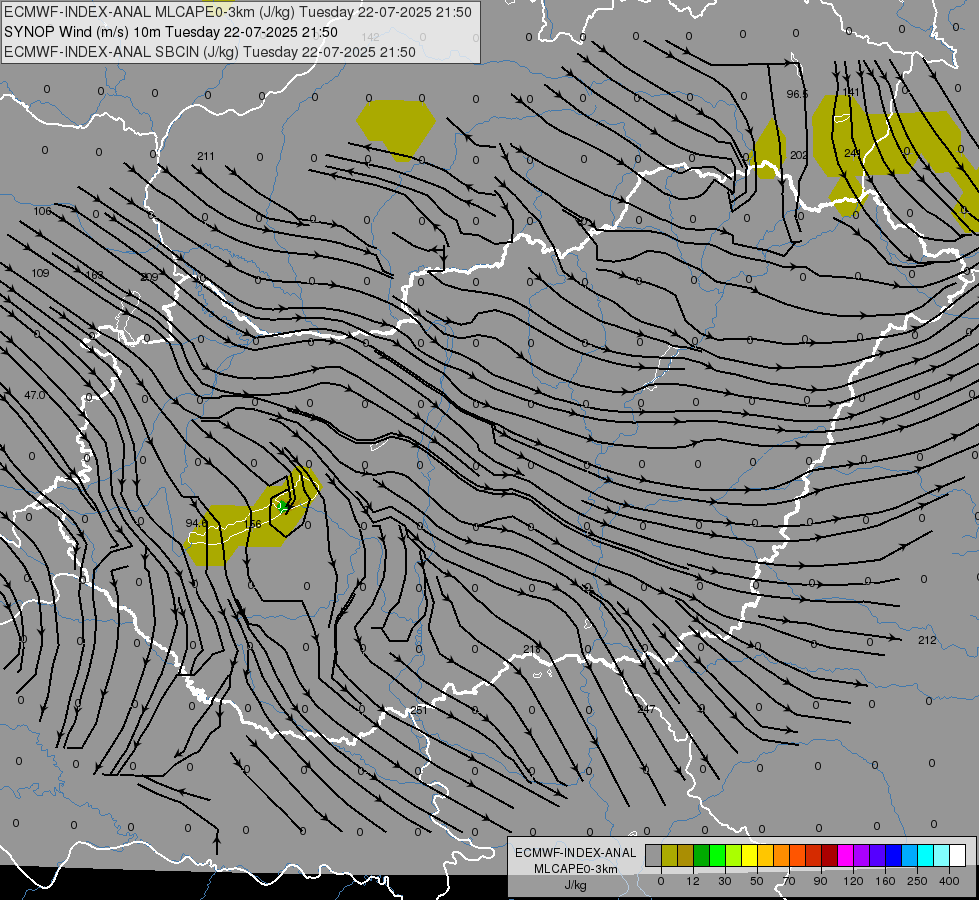The image size is (979, 900).
Task: Click the map value 109
Action: (x=40, y=273)
